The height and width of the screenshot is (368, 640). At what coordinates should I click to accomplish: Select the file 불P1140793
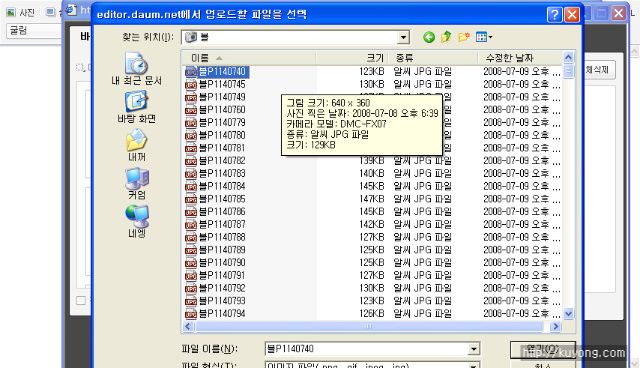click(x=222, y=301)
